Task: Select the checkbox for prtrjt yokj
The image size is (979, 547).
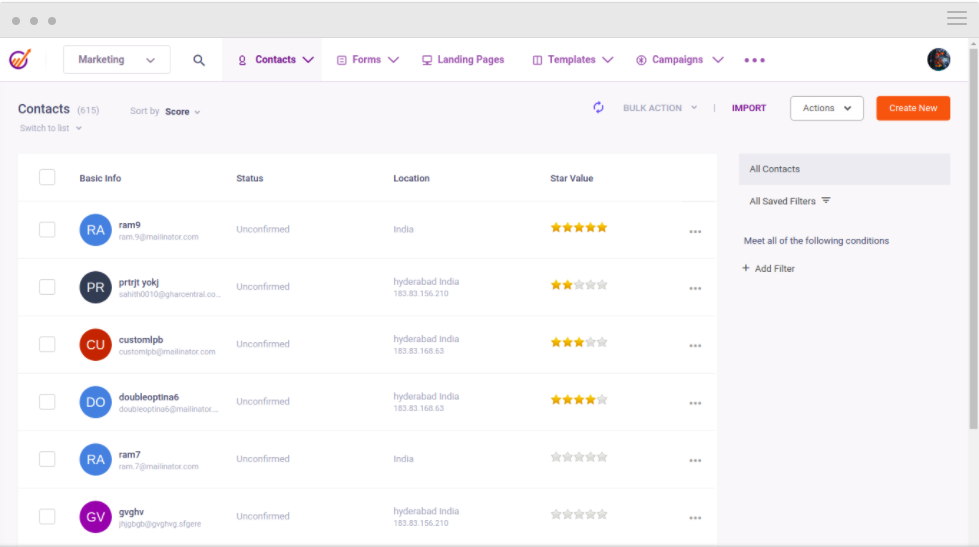Action: point(47,287)
